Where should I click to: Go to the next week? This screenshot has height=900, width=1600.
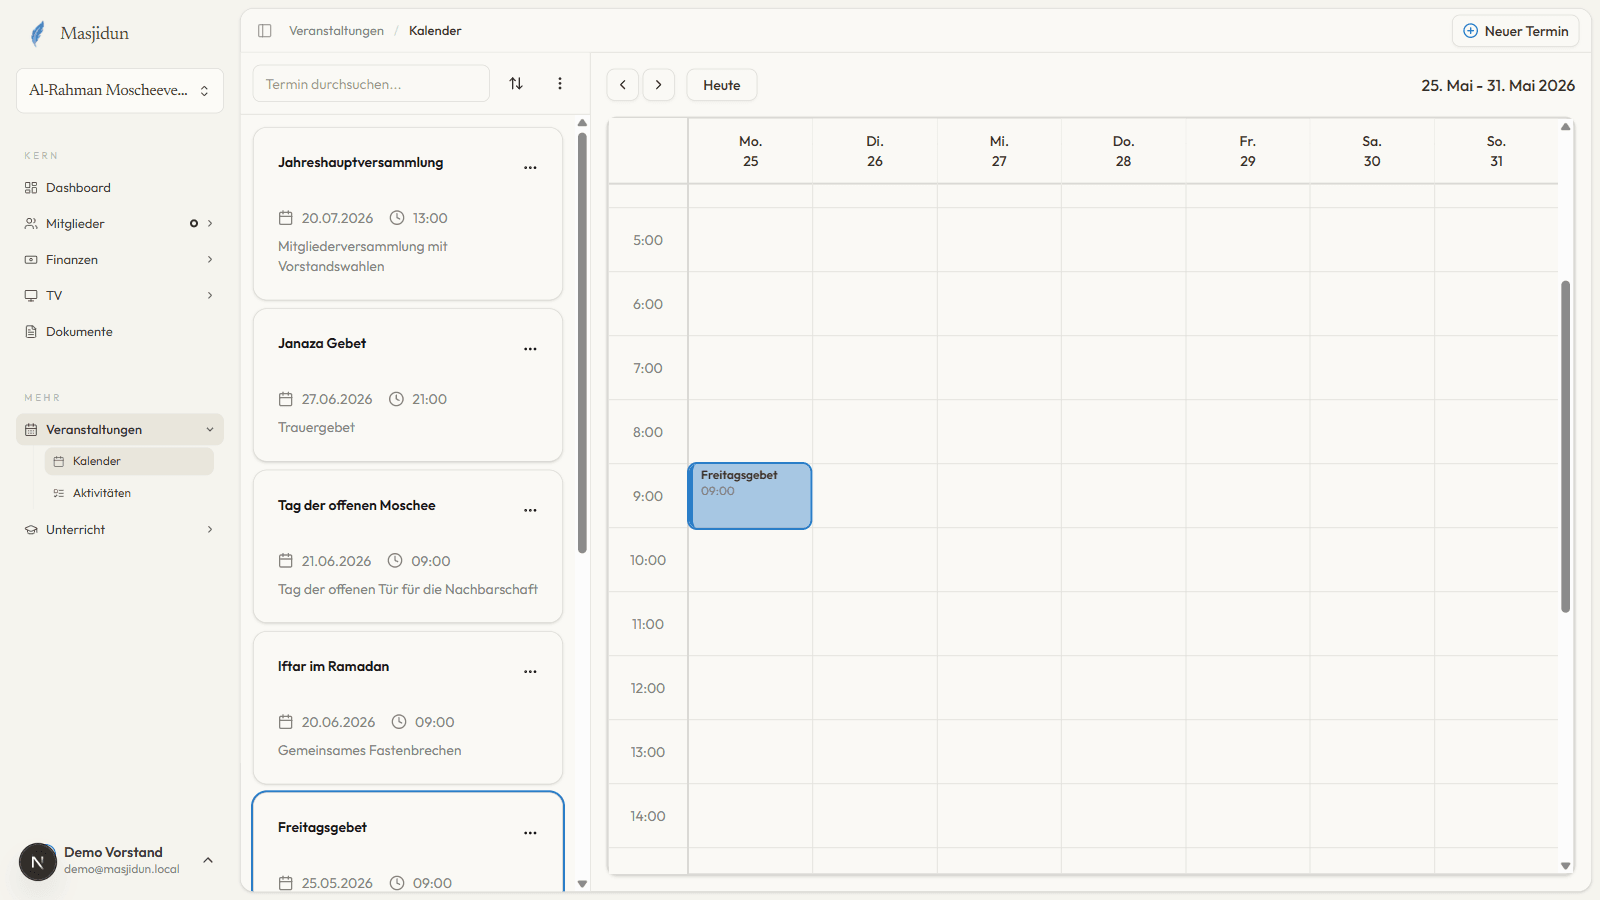point(659,85)
